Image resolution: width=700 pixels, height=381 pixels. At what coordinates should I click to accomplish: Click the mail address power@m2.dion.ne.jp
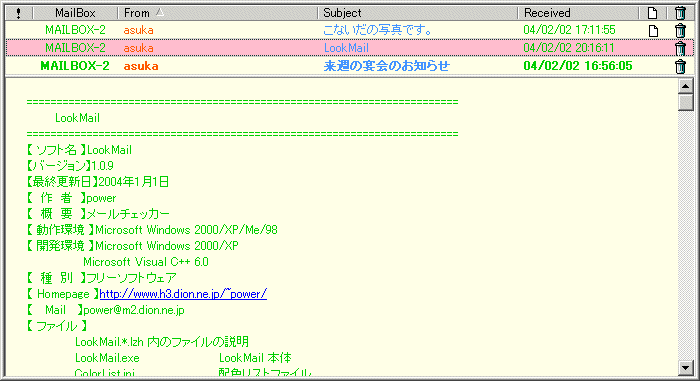(x=134, y=310)
